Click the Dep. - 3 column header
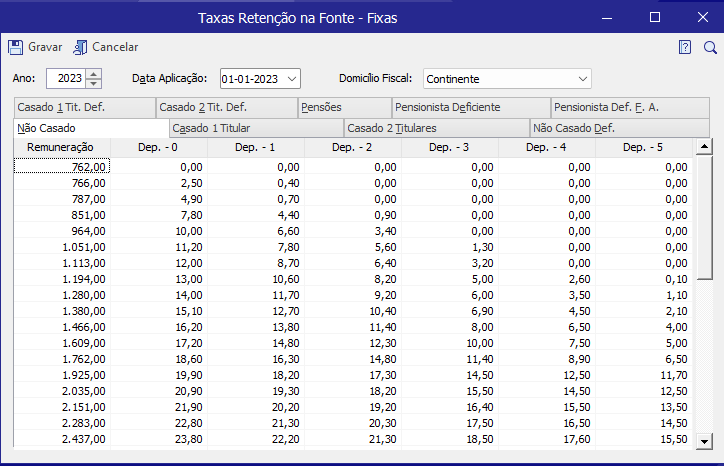724x466 pixels. [x=448, y=147]
